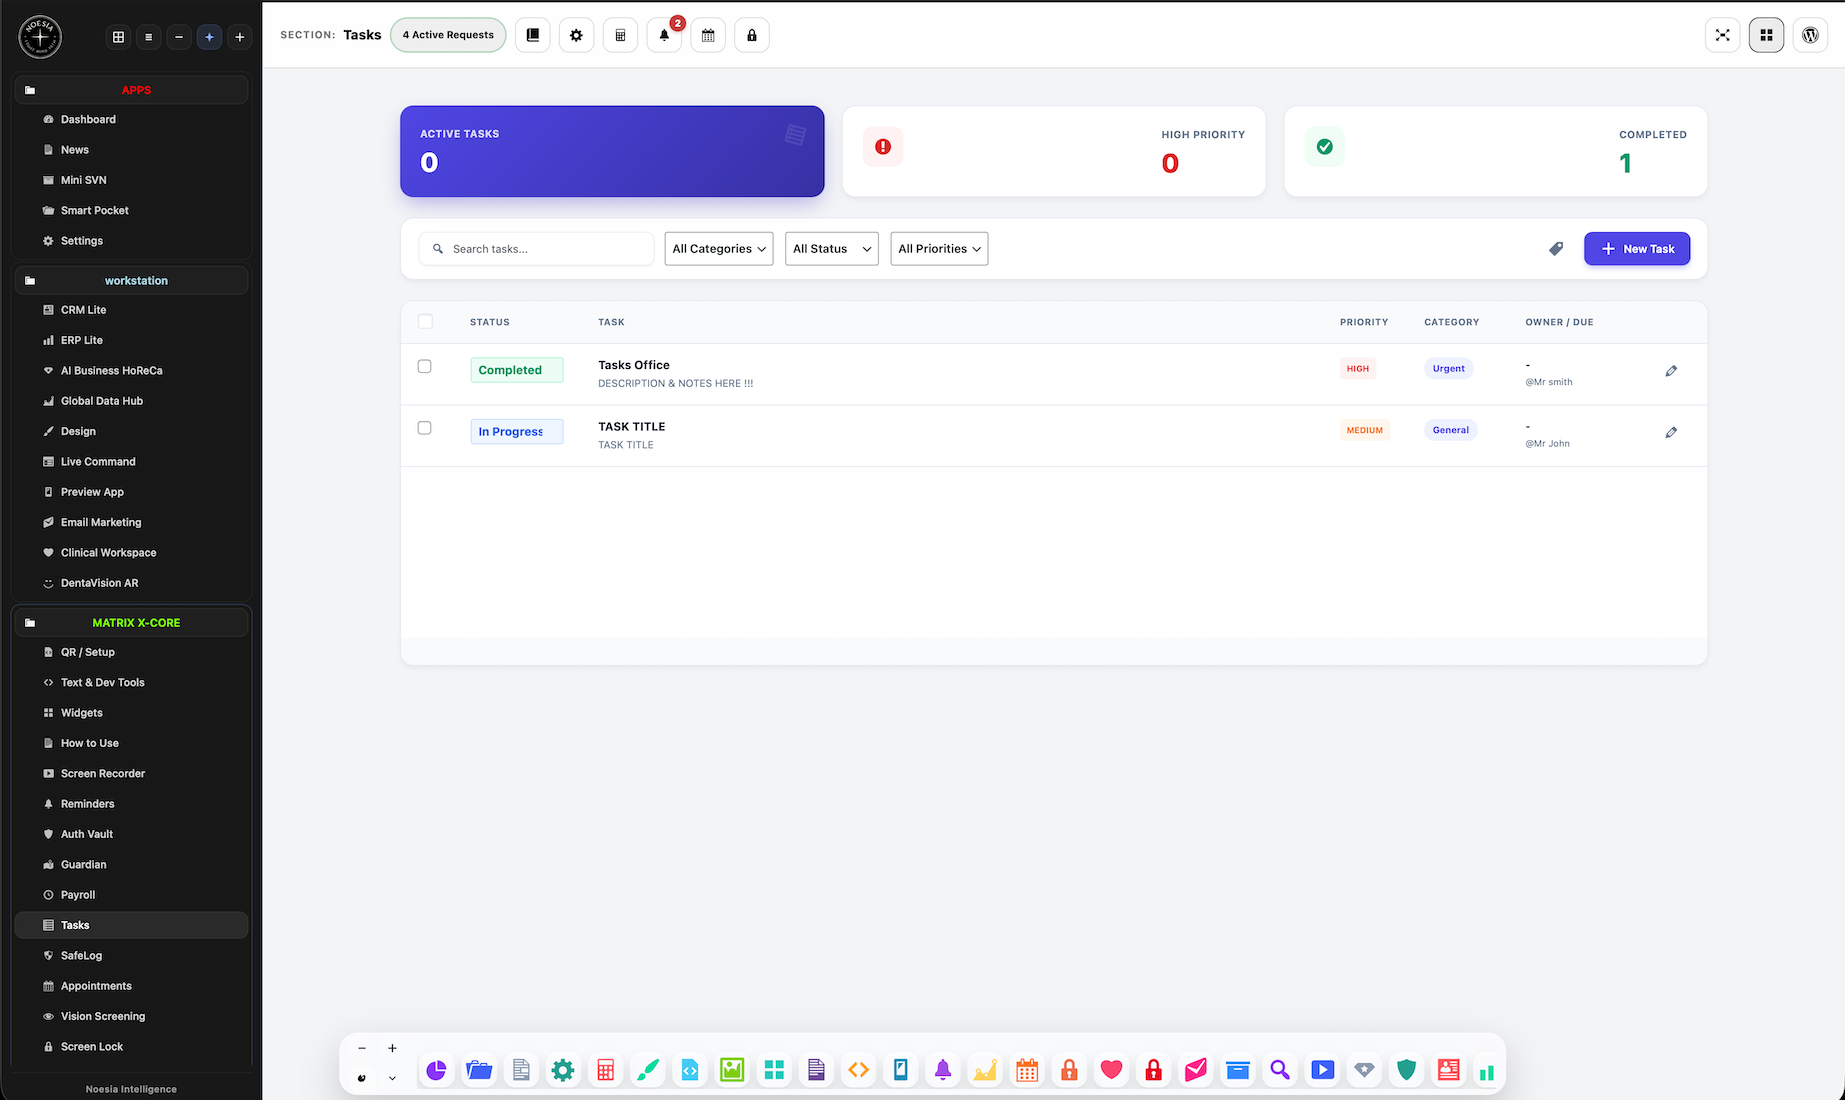Open the All Categories dropdown

[x=719, y=249]
